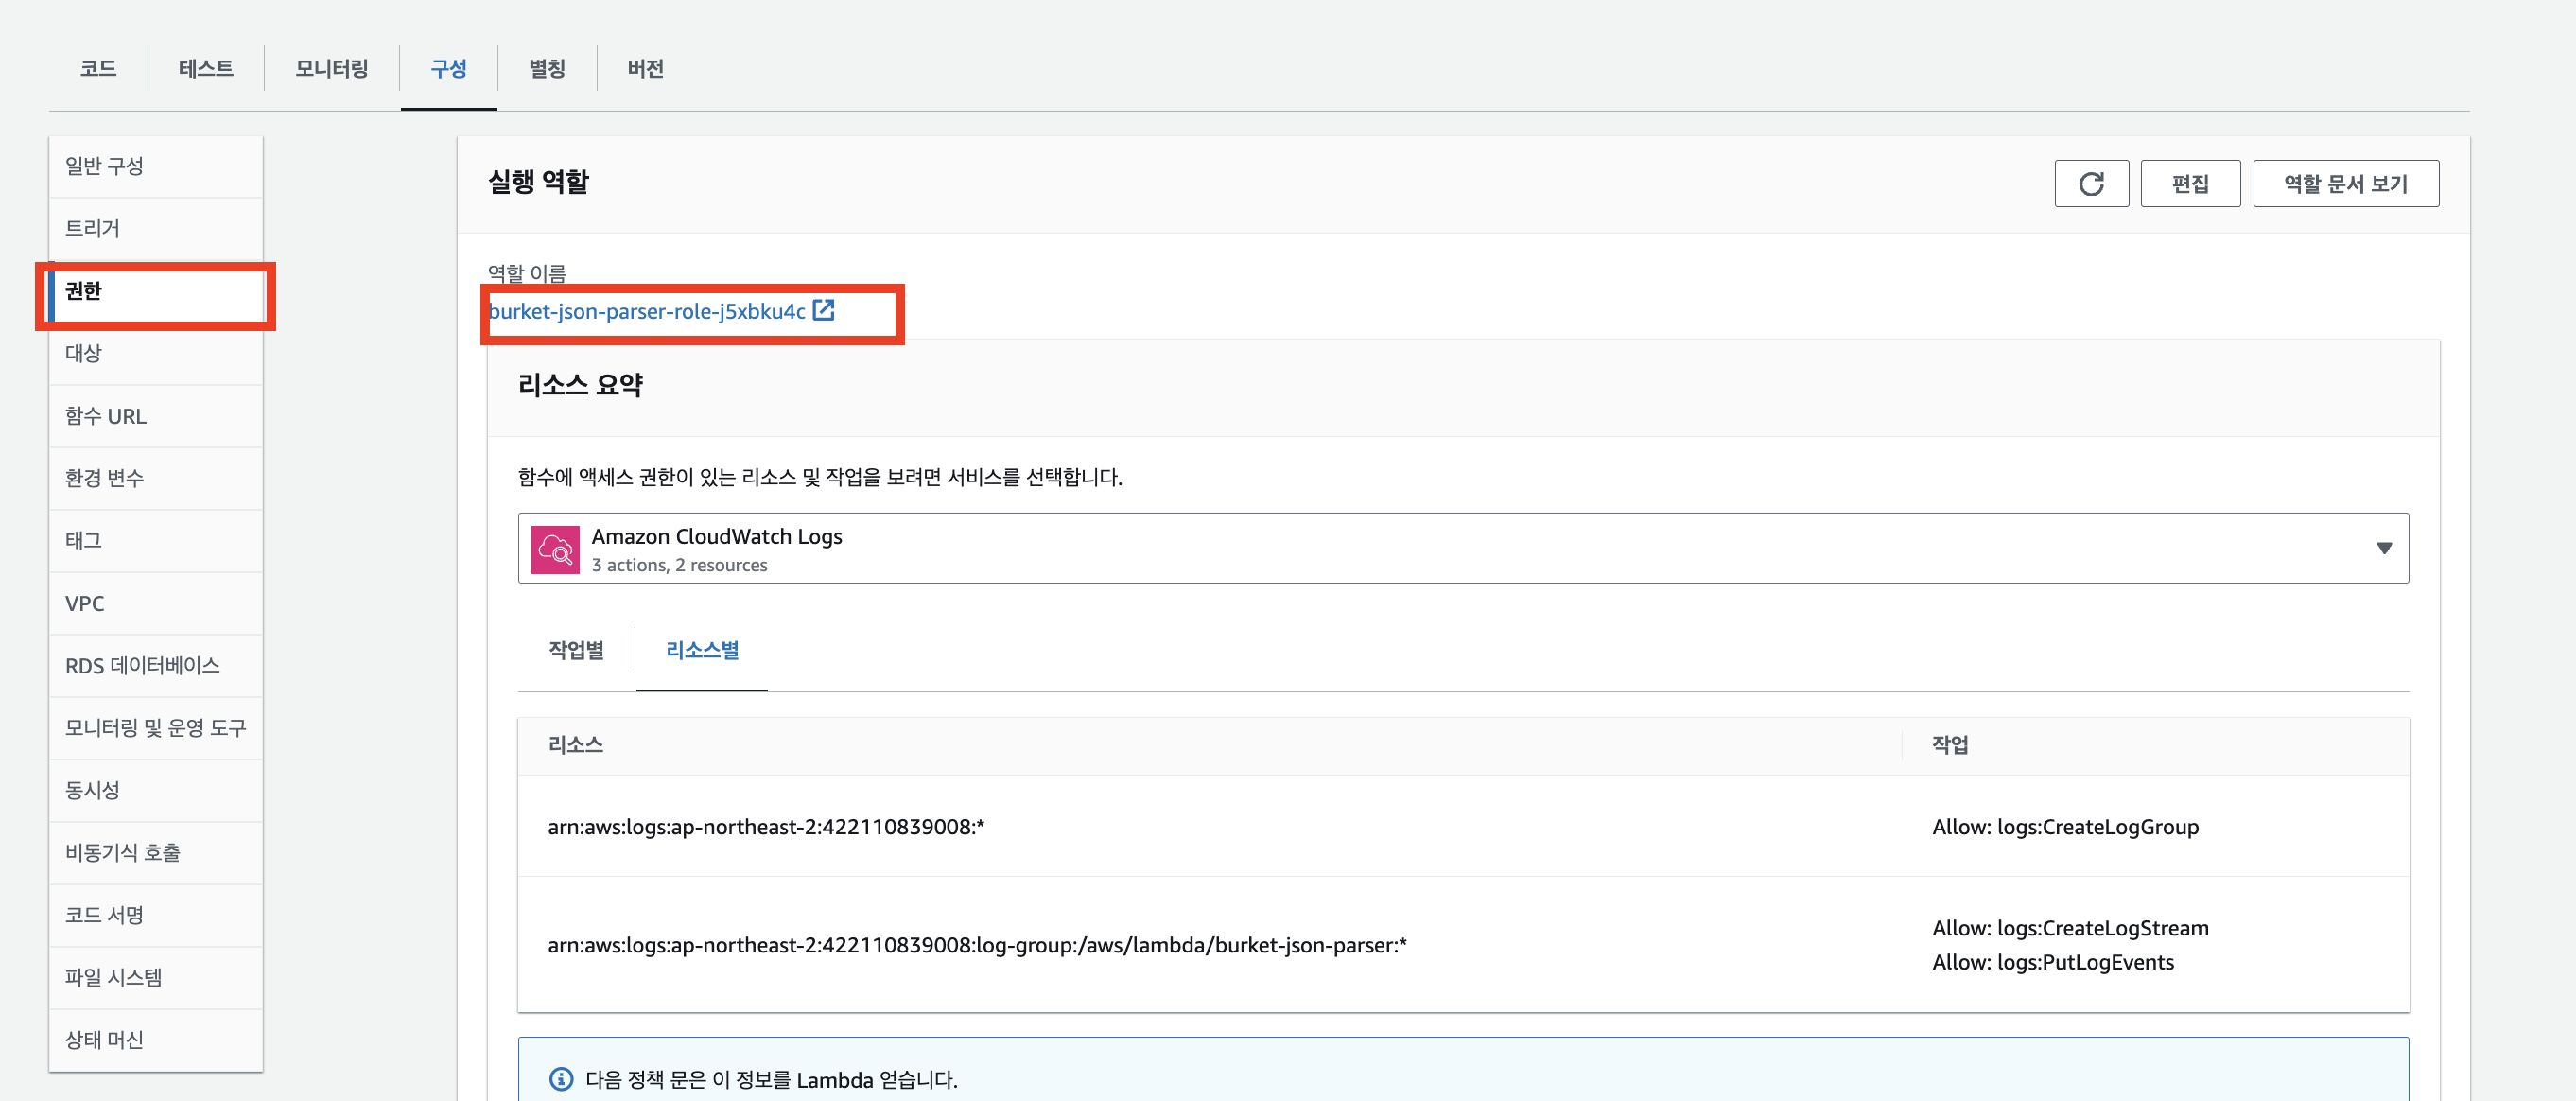The height and width of the screenshot is (1101, 2576).
Task: Switch to the 작업별 tab
Action: 576,650
